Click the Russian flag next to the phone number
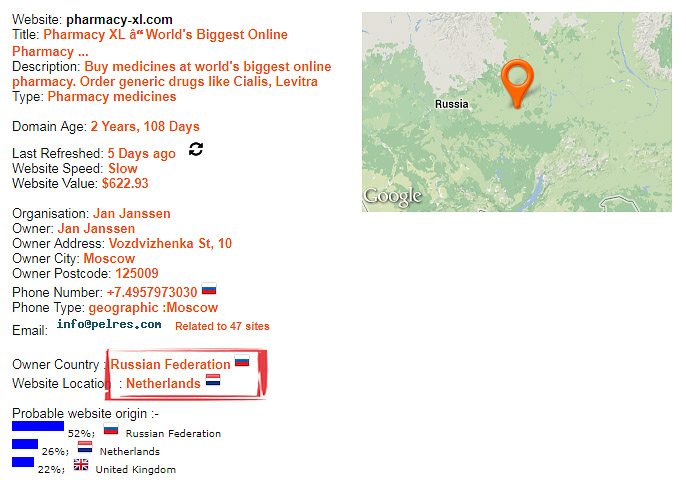The width and height of the screenshot is (686, 480). point(209,289)
